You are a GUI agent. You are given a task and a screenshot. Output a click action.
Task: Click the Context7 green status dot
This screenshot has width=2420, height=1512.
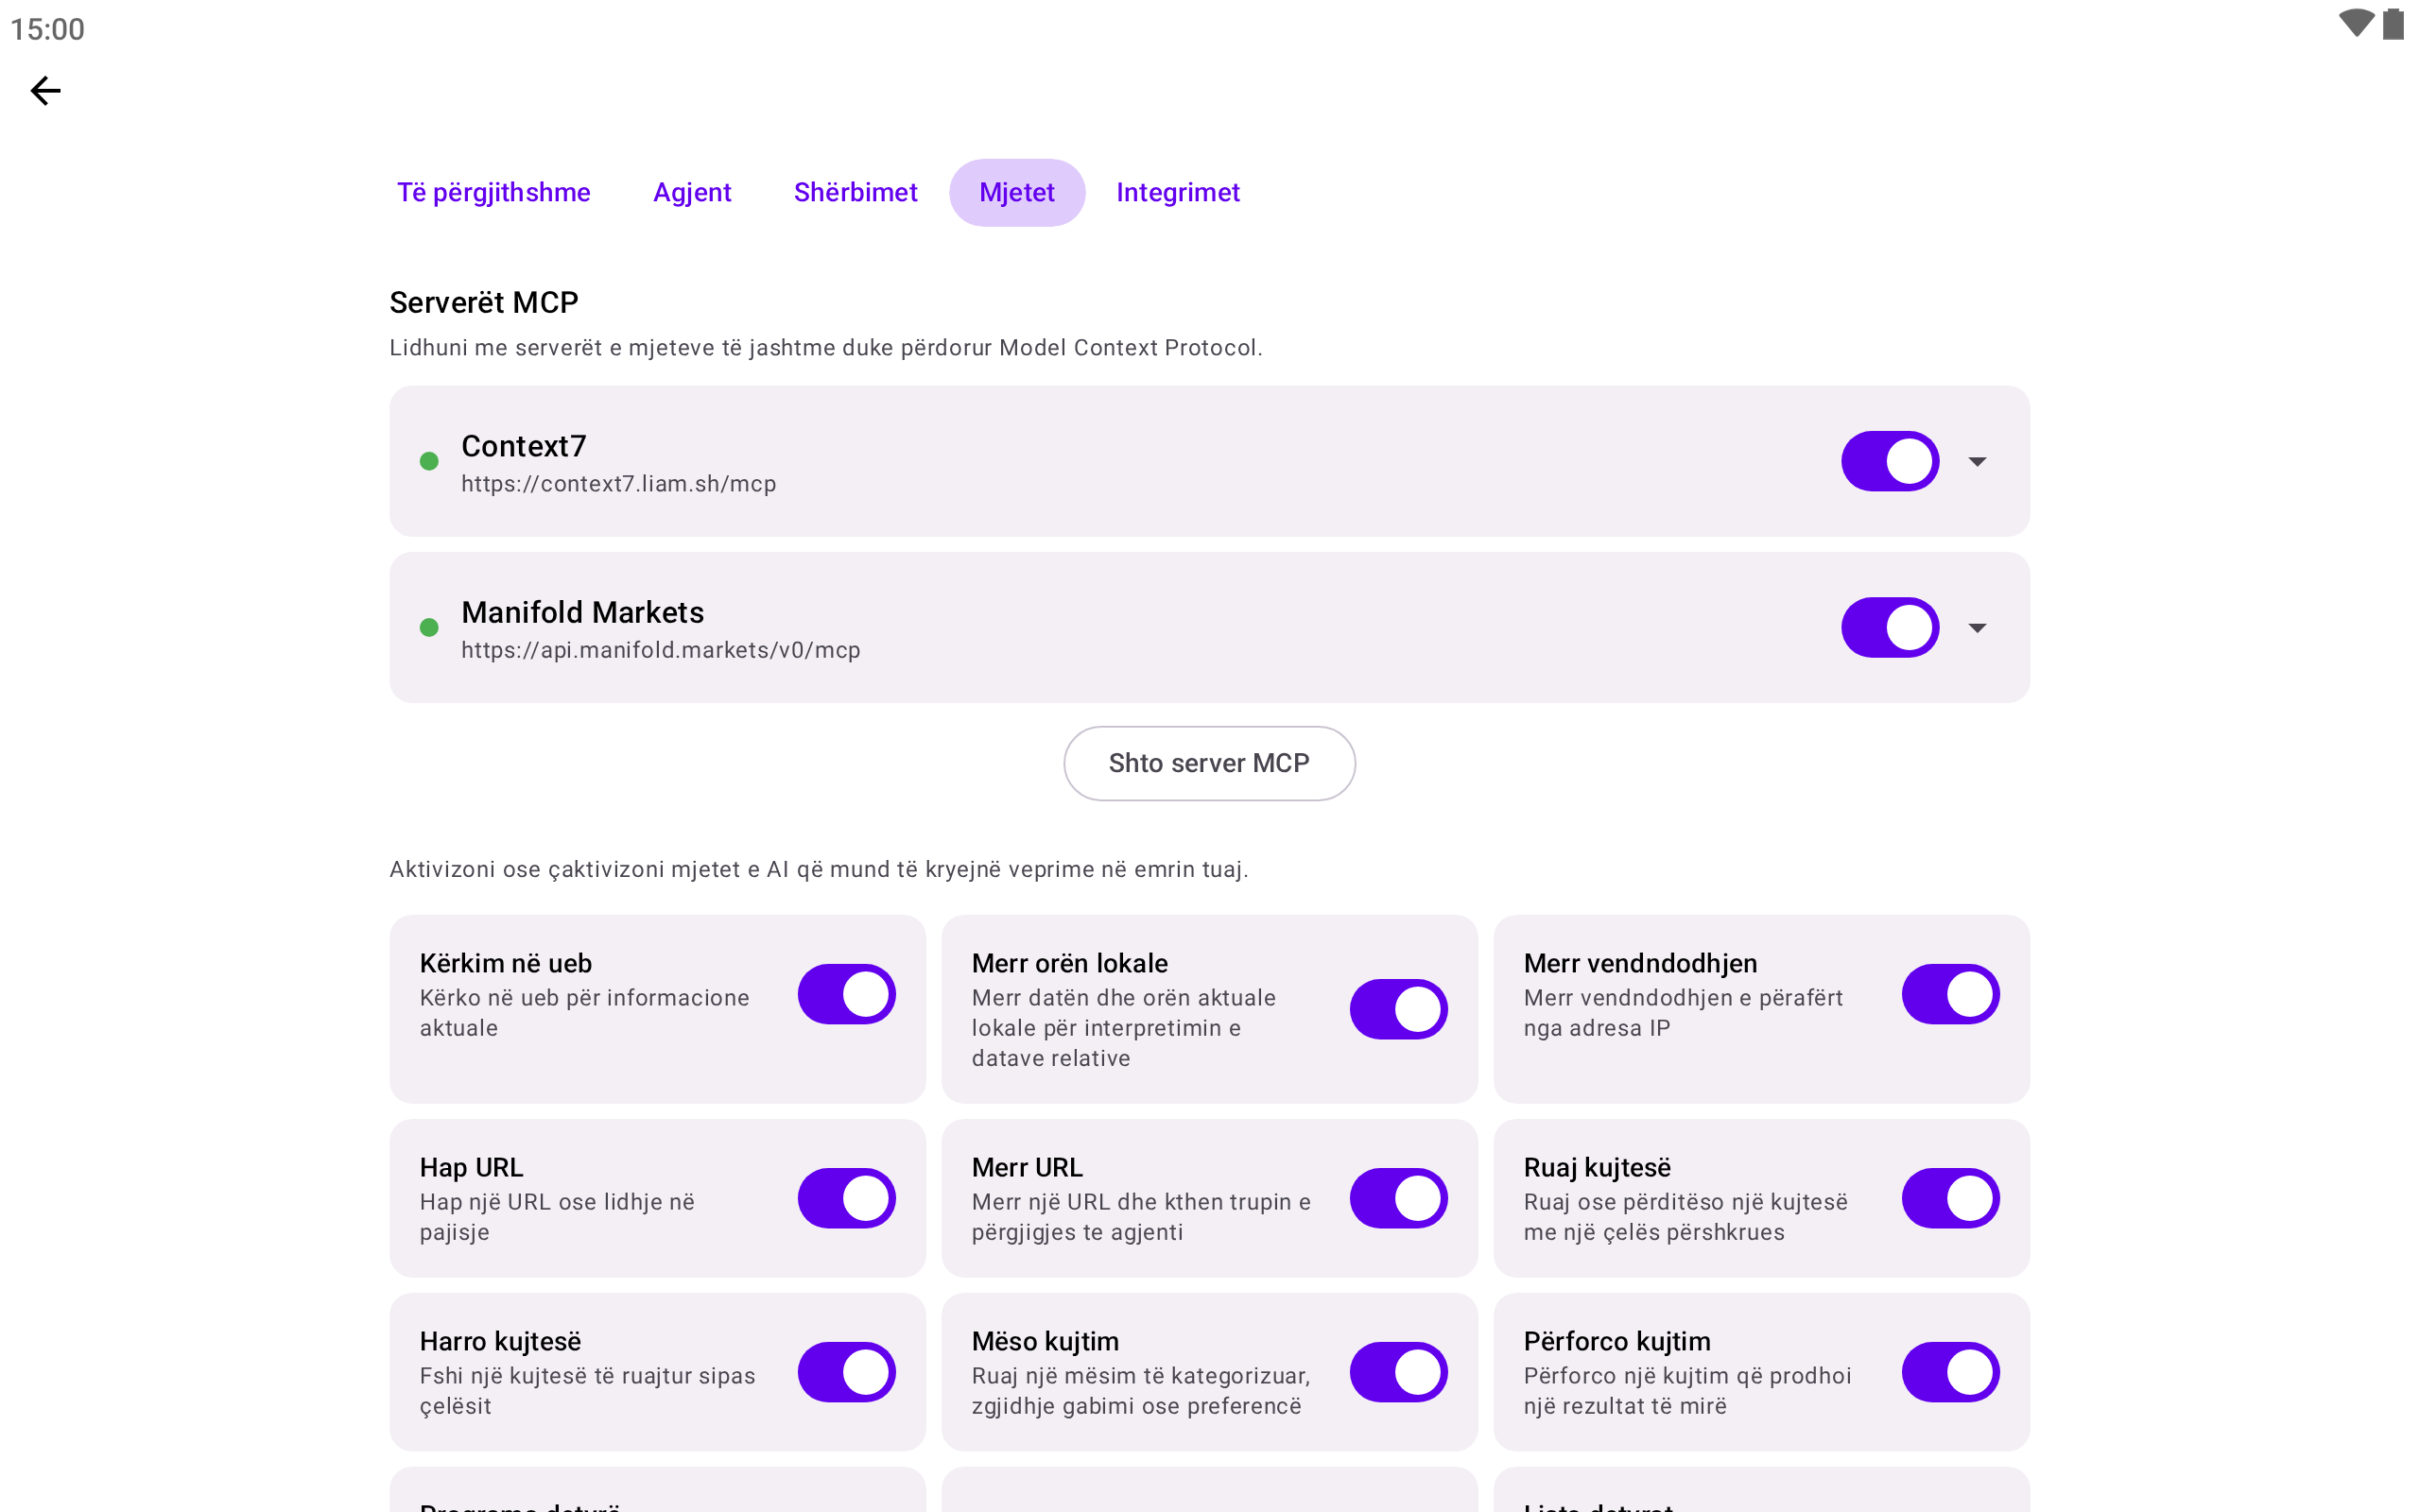[429, 461]
